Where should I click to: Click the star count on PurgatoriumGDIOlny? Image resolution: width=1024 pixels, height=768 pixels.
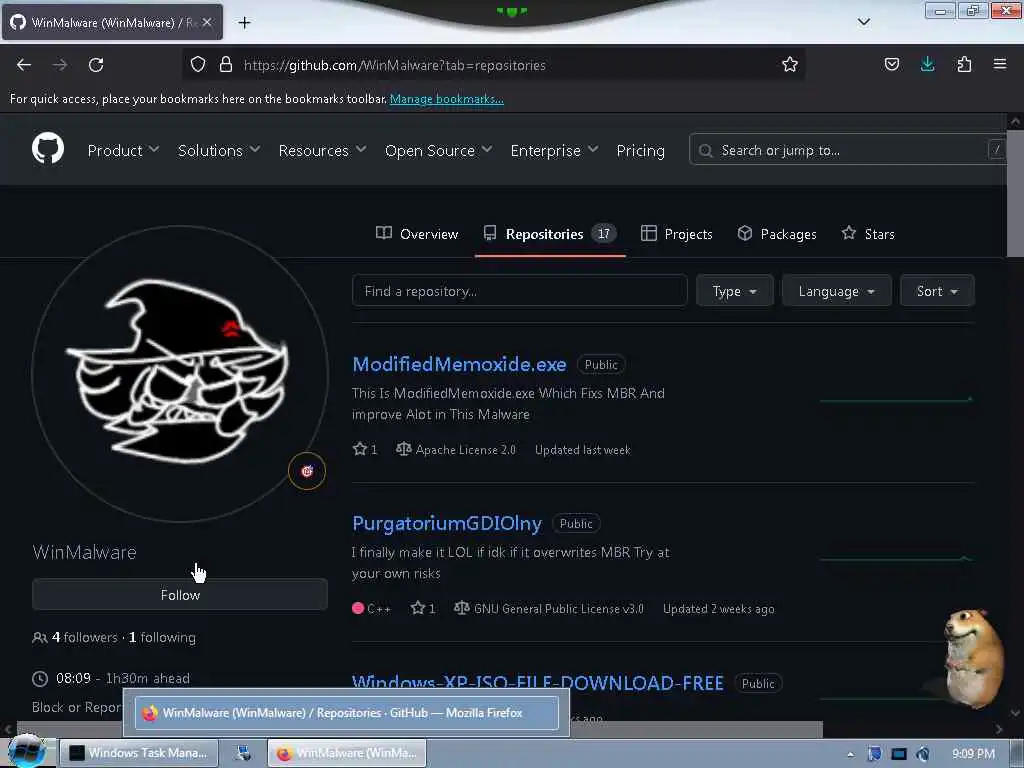(x=423, y=608)
